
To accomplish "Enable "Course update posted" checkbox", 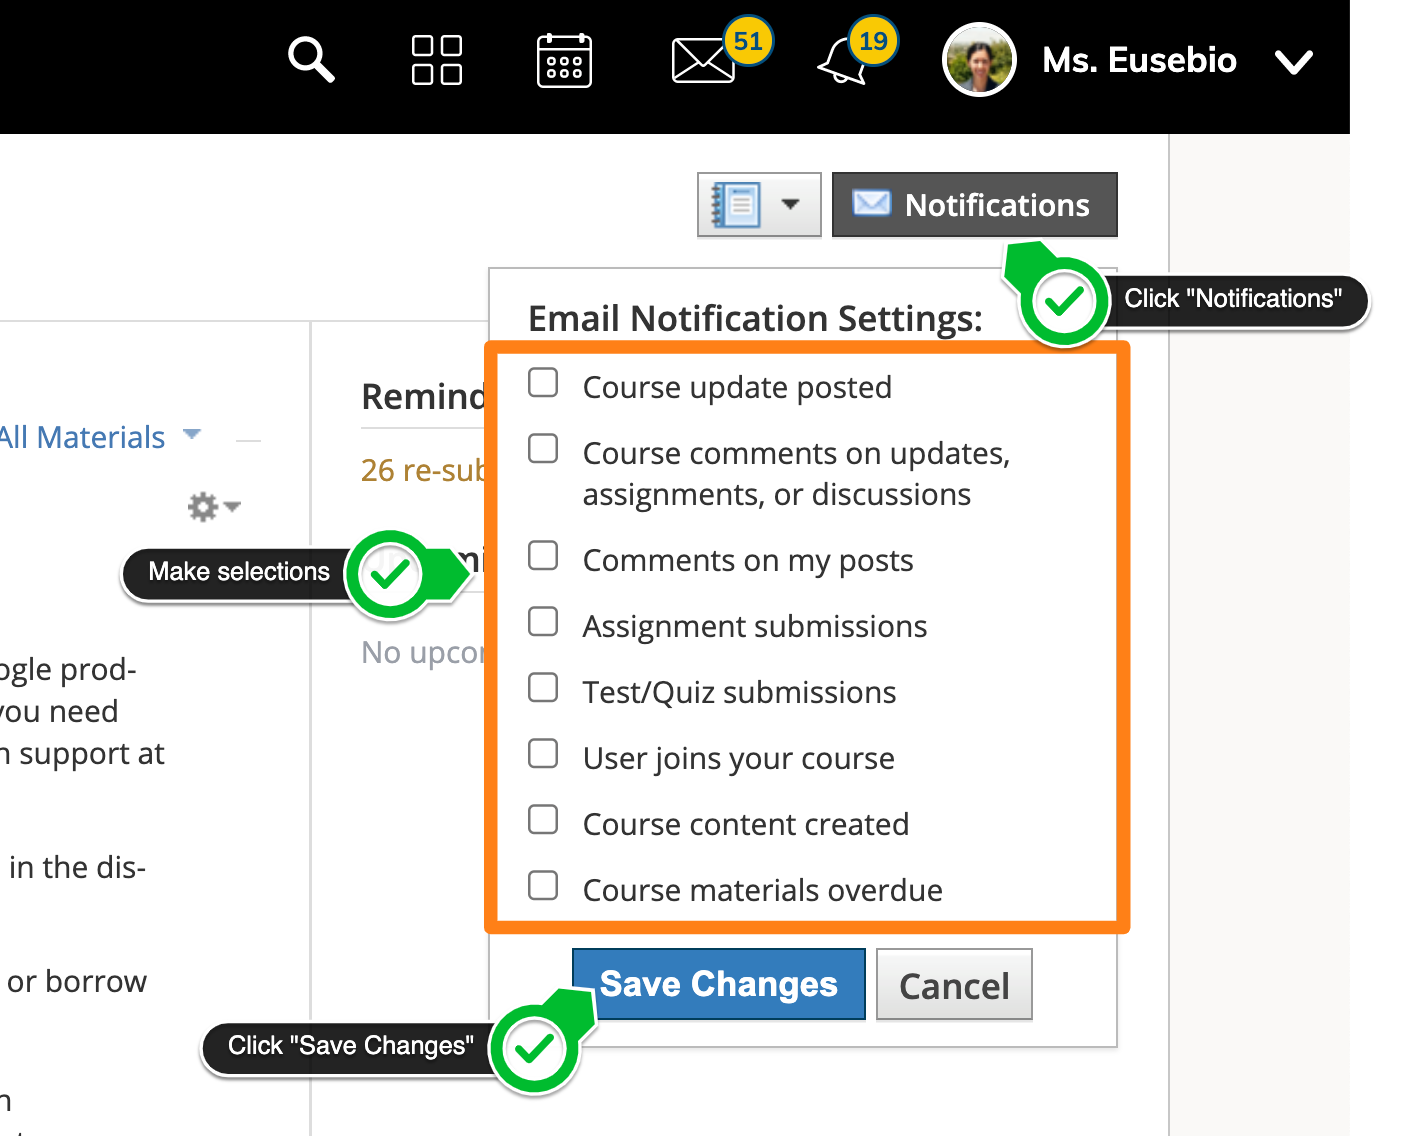I will click(543, 383).
